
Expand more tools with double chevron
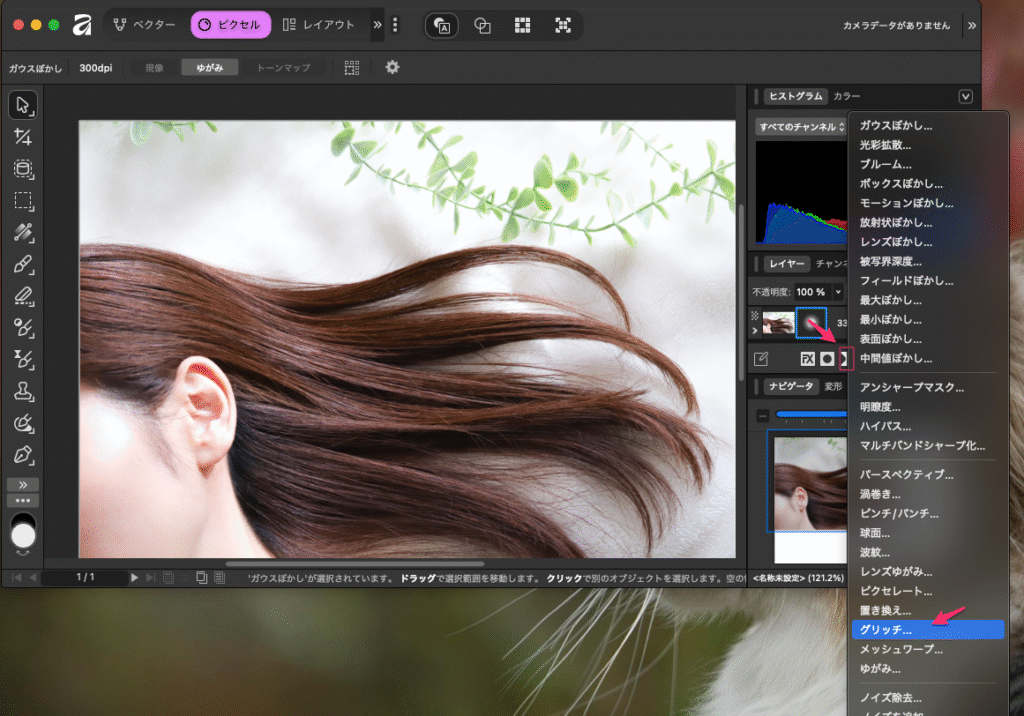tap(24, 485)
